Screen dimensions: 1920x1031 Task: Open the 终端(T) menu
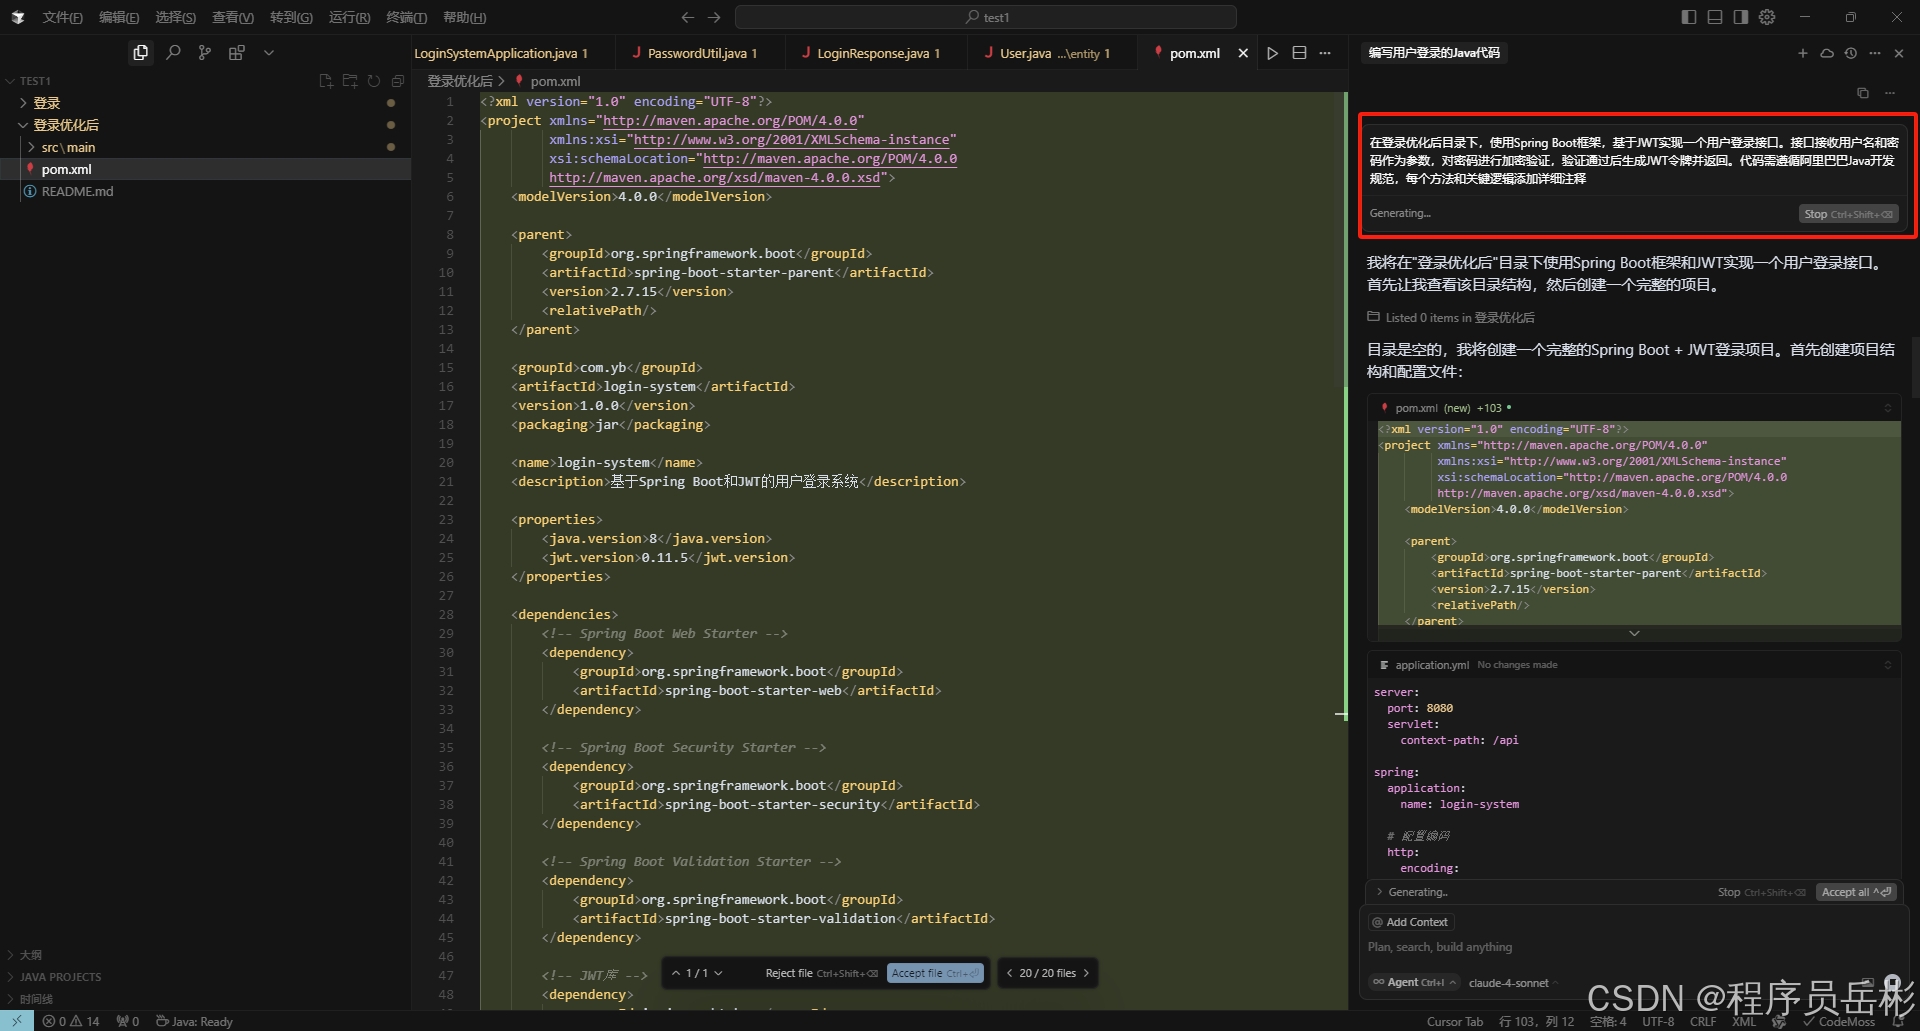406,17
